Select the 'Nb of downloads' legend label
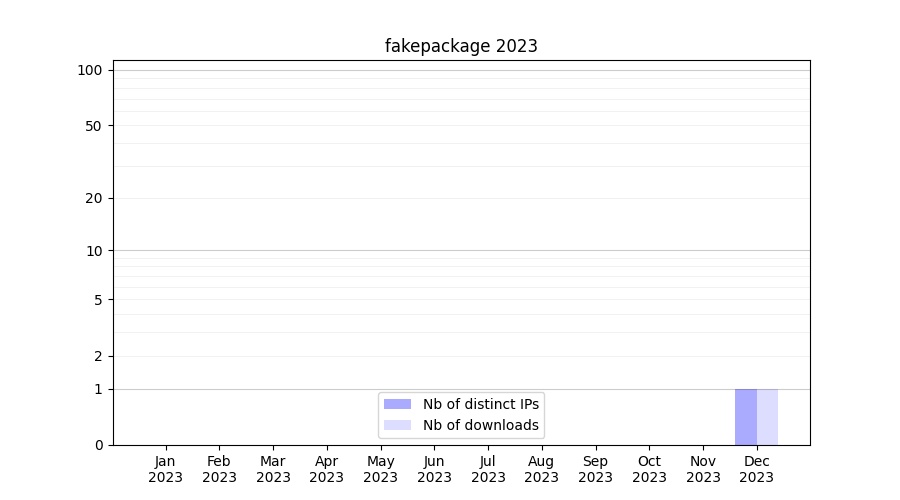This screenshot has width=900, height=500. pyautogui.click(x=480, y=425)
